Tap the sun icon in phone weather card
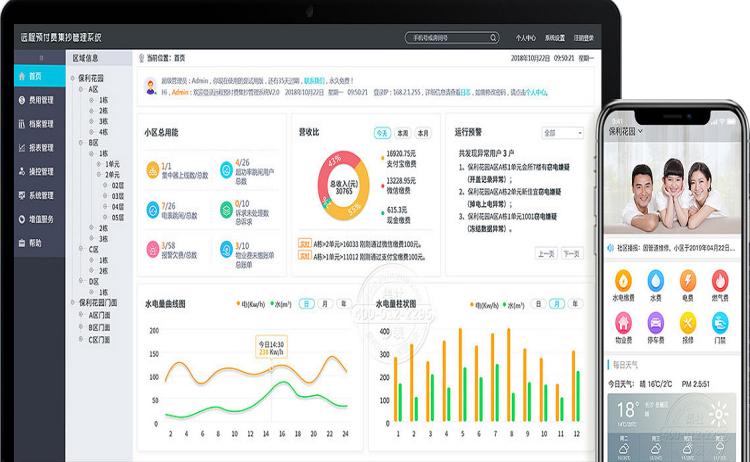 718,414
